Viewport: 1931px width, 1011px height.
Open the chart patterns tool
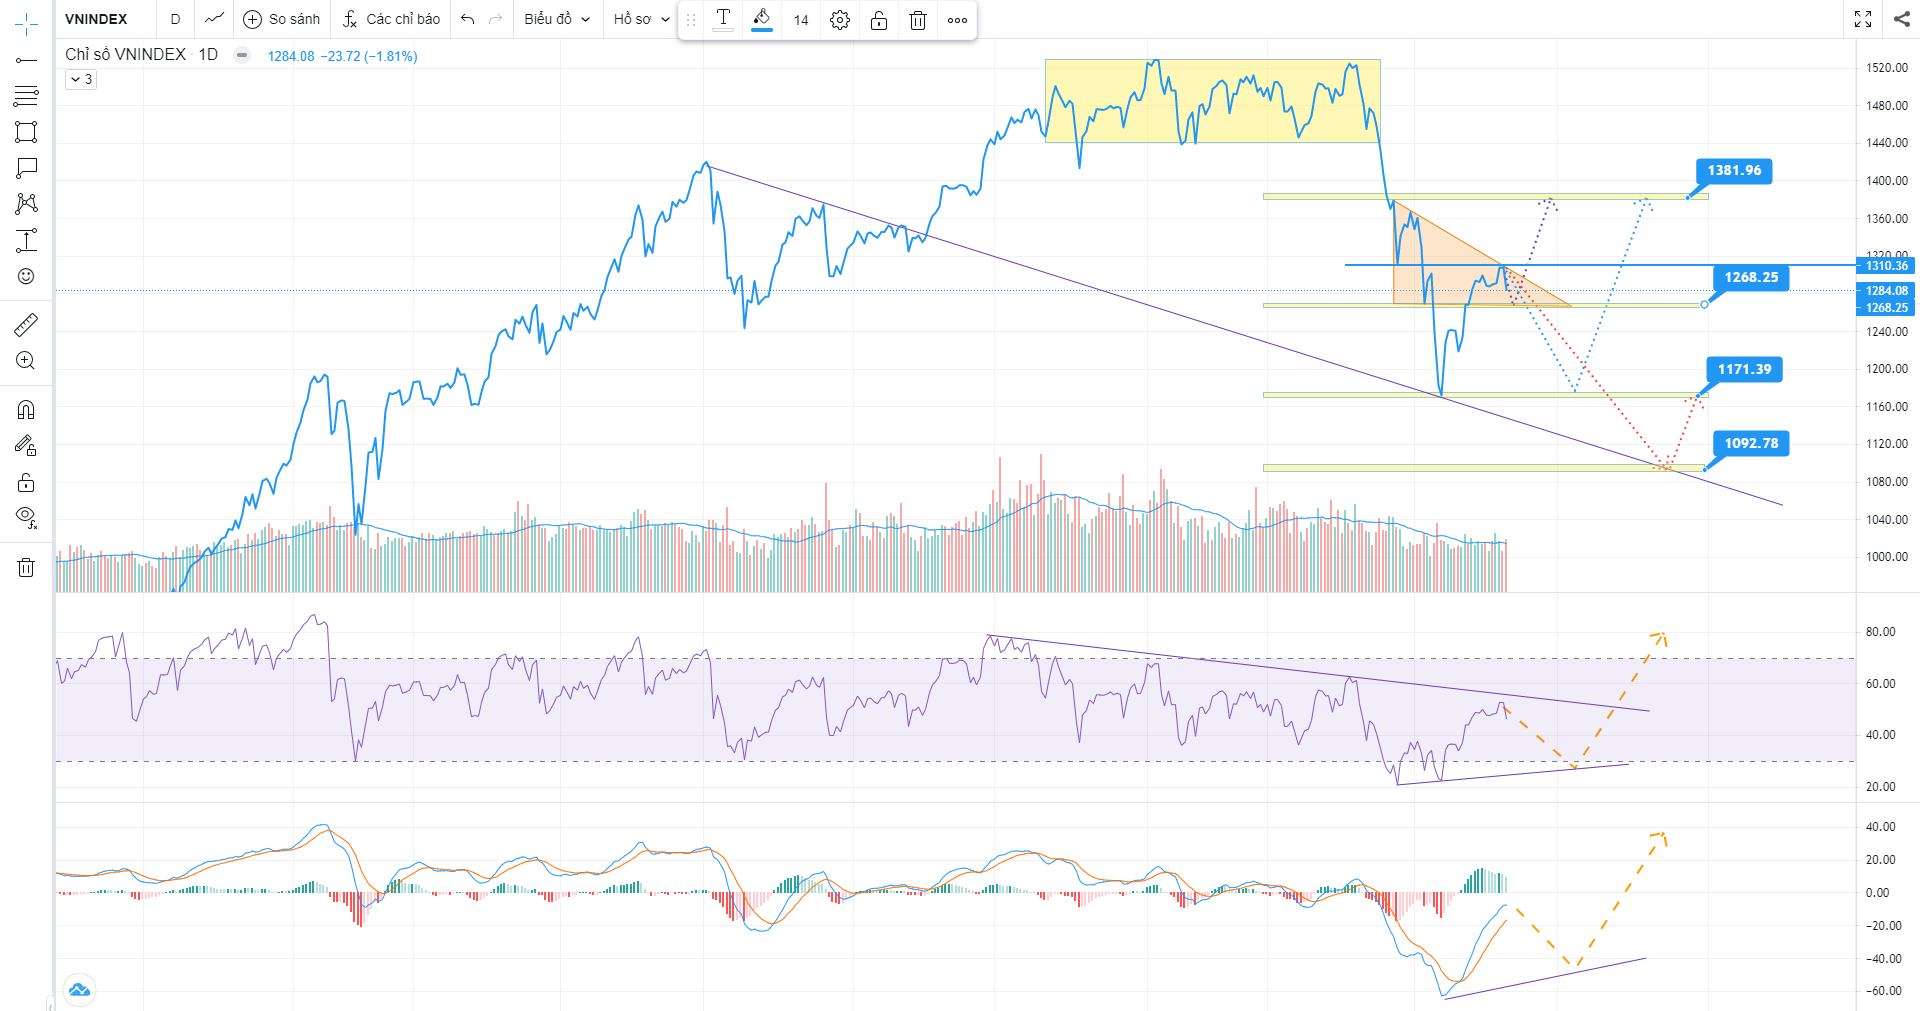[x=26, y=204]
